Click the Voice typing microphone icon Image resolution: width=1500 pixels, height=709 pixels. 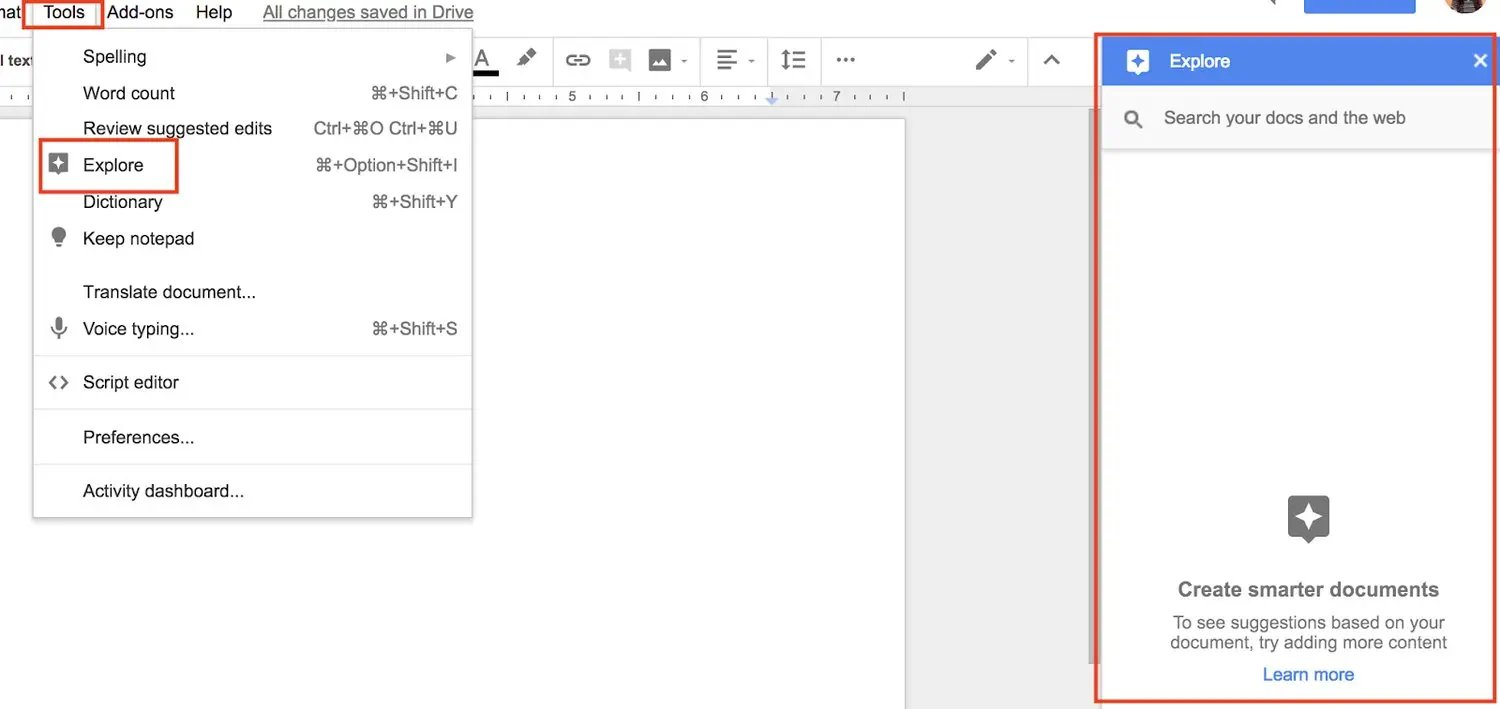[58, 328]
